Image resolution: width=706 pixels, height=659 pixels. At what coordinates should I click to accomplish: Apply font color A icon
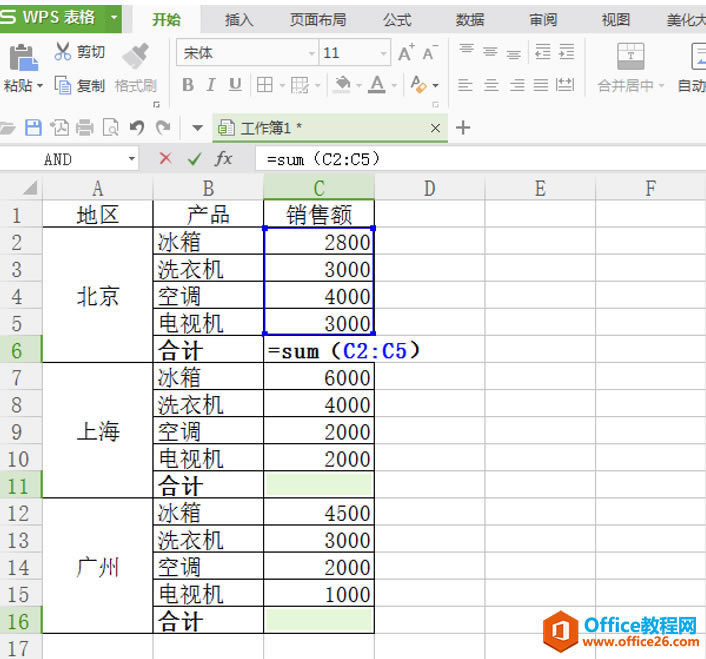point(376,84)
